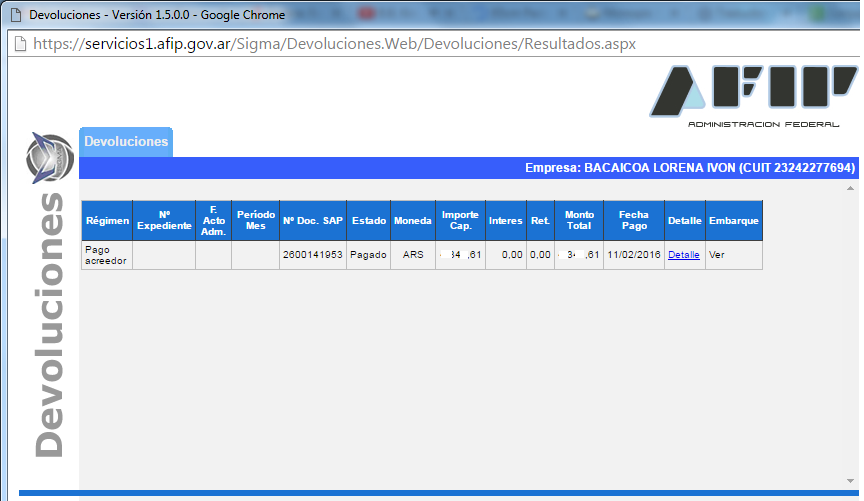Click the Nº Doc. SAP column header
Image resolution: width=864 pixels, height=501 pixels.
coord(313,220)
